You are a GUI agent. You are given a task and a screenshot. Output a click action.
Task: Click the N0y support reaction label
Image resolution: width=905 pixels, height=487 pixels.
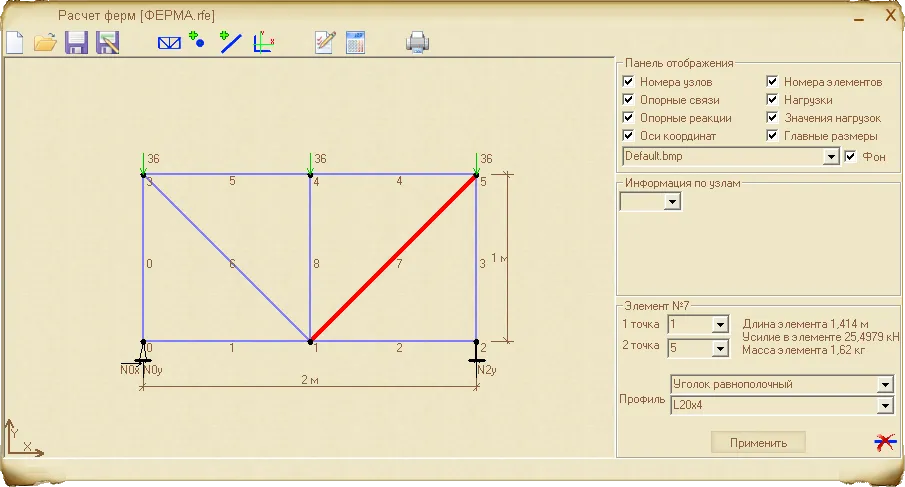tap(152, 370)
